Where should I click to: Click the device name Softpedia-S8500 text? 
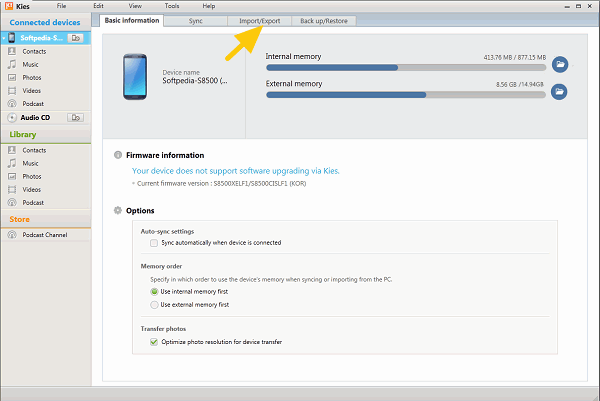pos(195,81)
